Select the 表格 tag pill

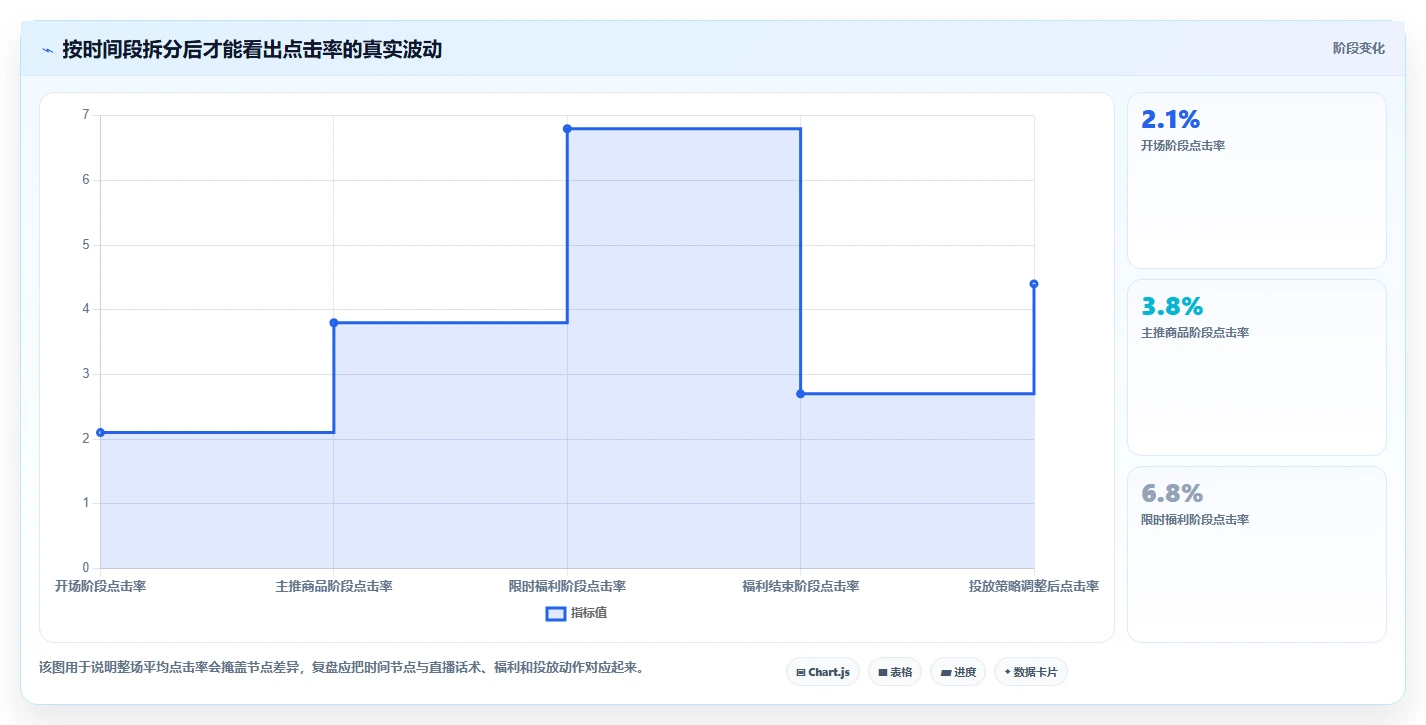tap(895, 672)
